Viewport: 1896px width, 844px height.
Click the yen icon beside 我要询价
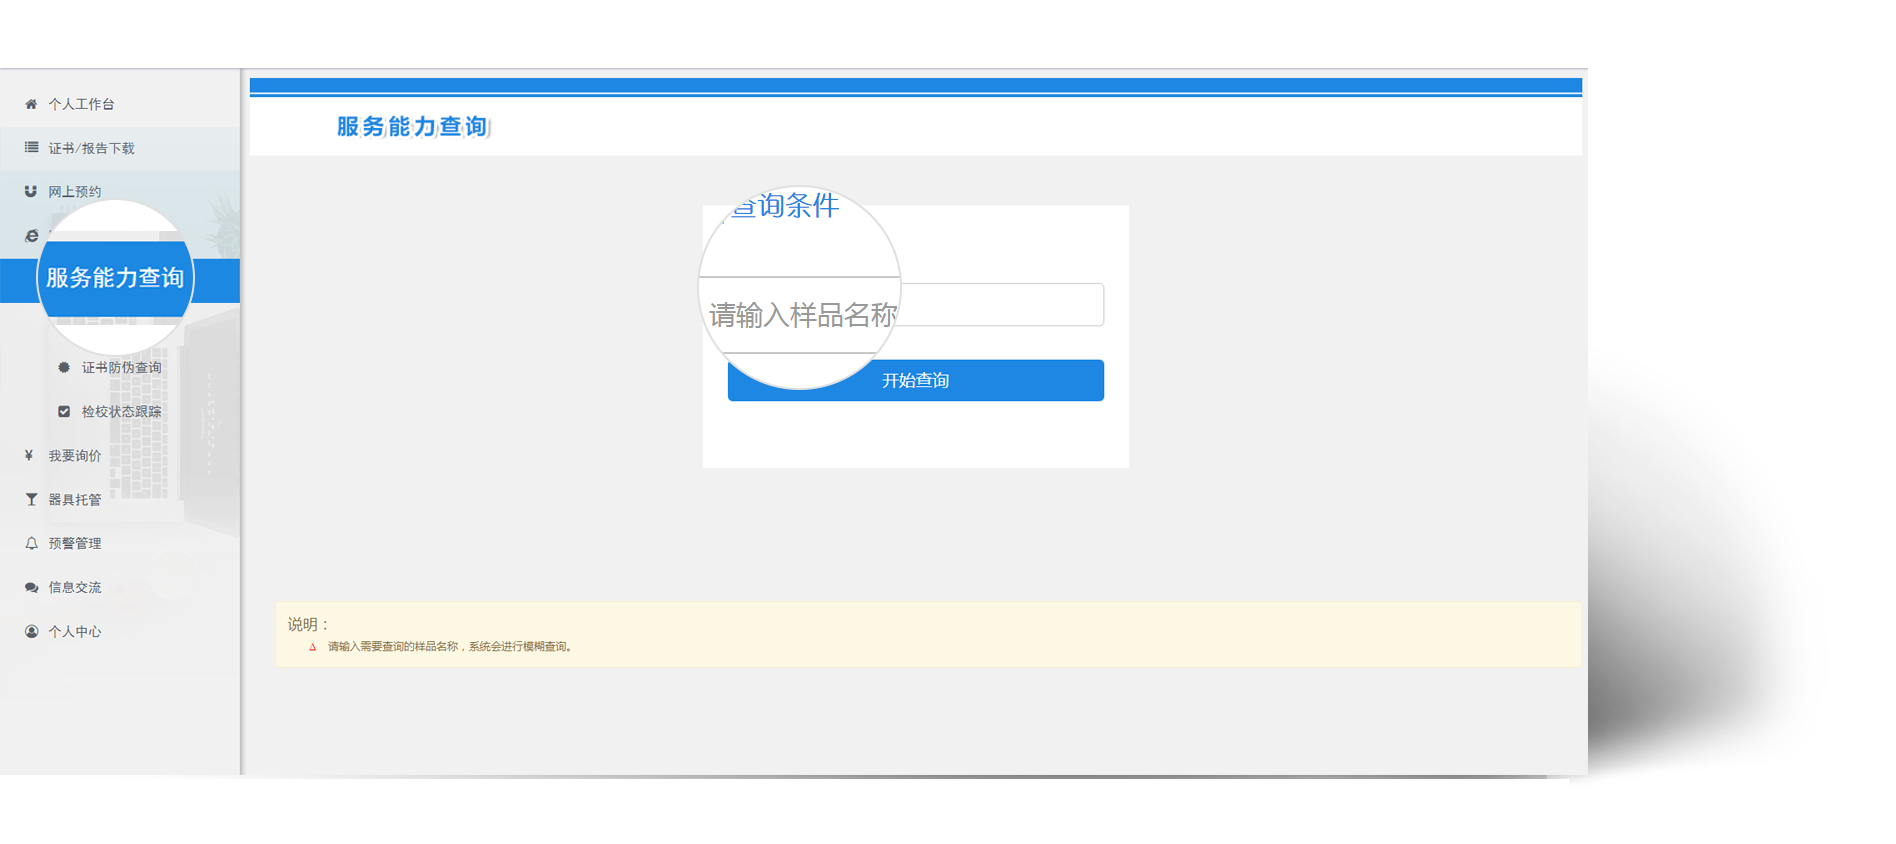coord(29,455)
